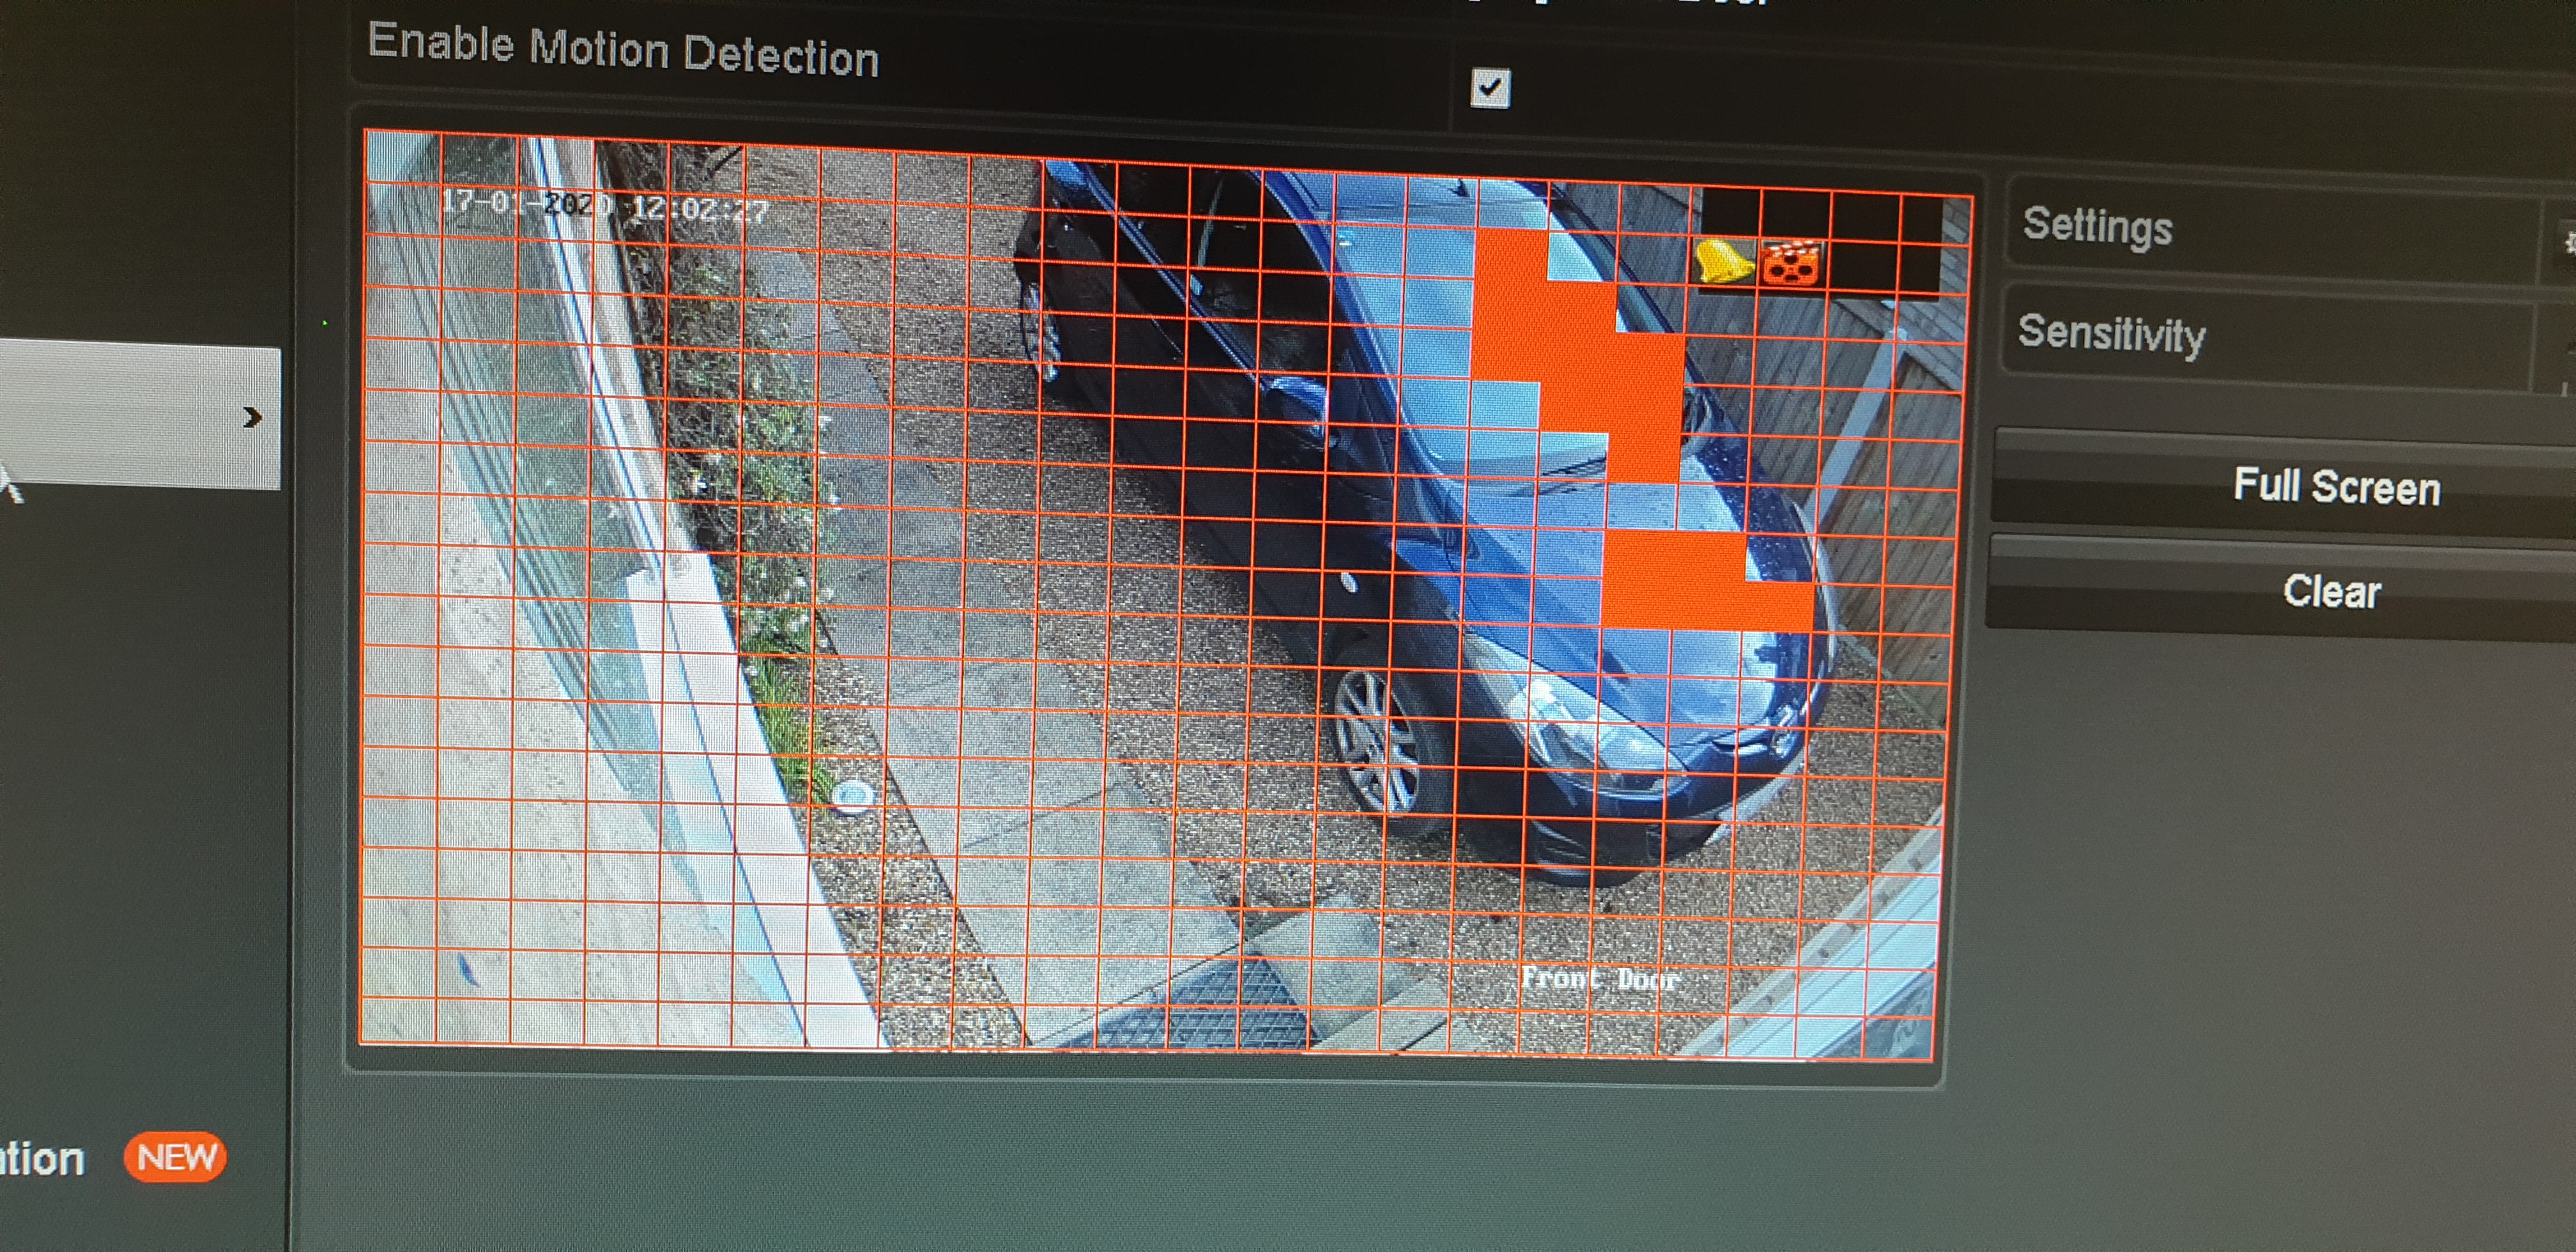Image resolution: width=2576 pixels, height=1252 pixels.
Task: Click the Front Door camera name overlay
Action: (x=1600, y=978)
